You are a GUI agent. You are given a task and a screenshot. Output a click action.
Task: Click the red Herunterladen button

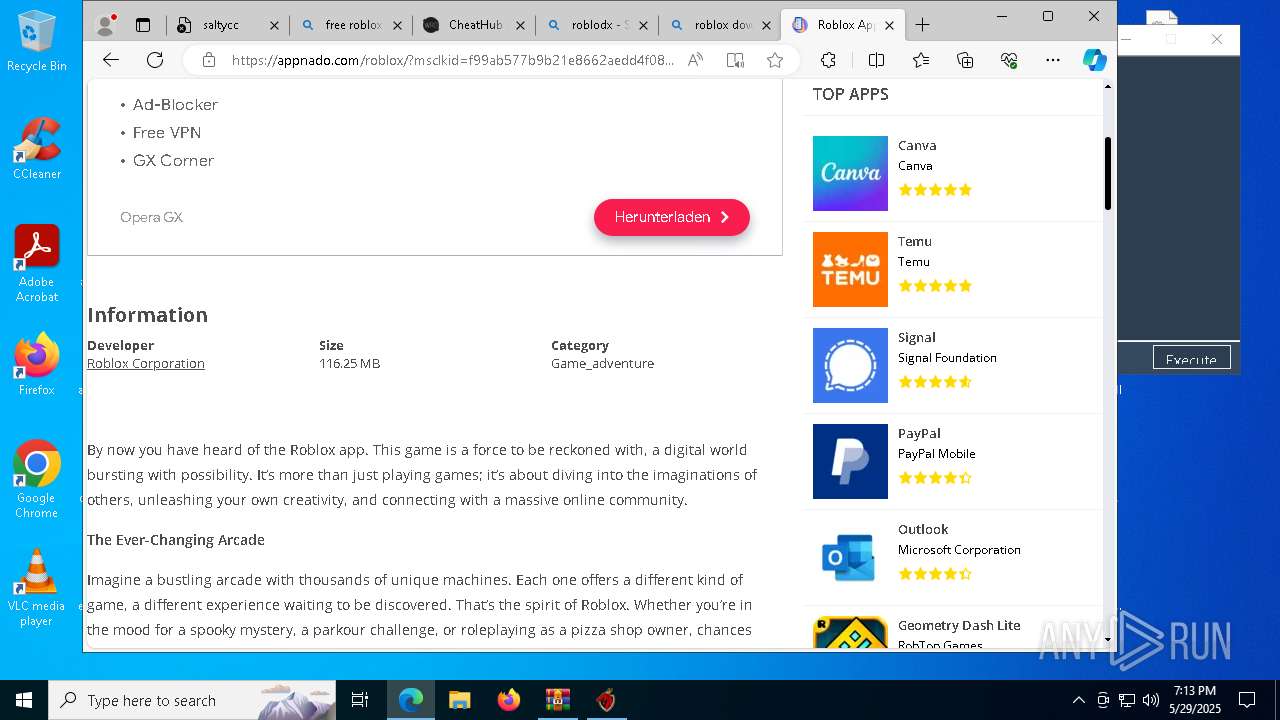[x=672, y=217]
